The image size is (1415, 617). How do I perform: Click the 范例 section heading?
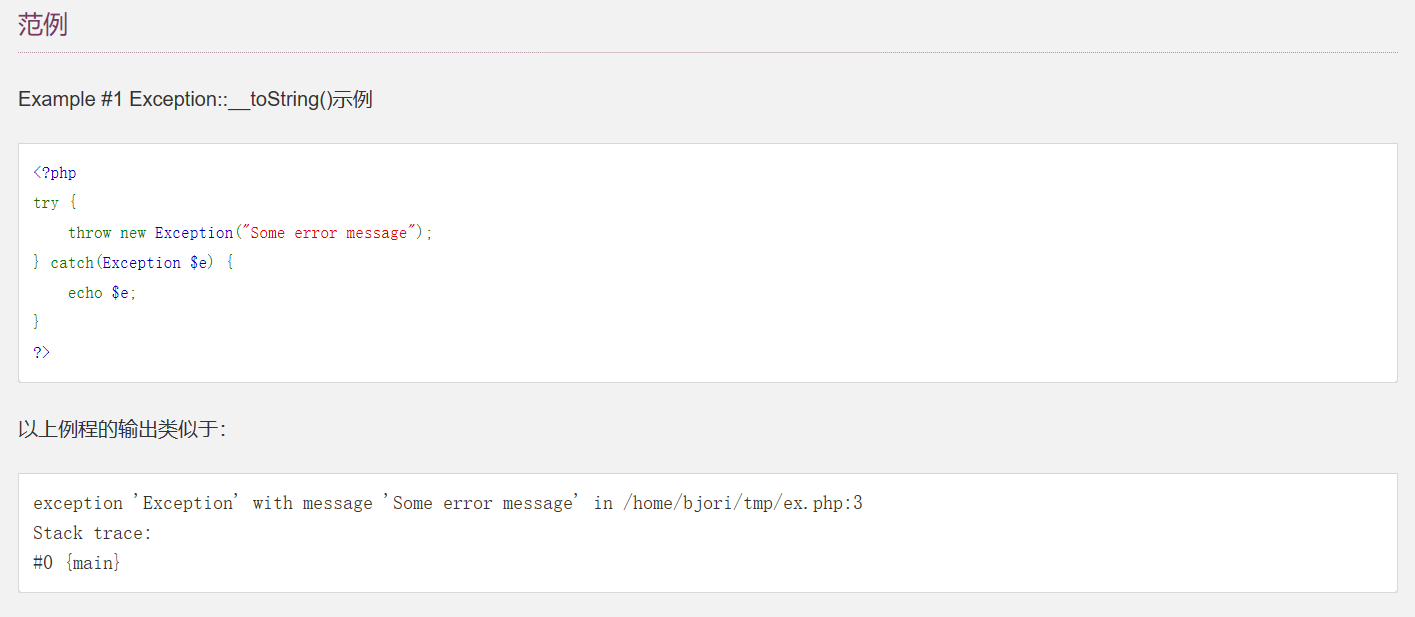click(43, 25)
